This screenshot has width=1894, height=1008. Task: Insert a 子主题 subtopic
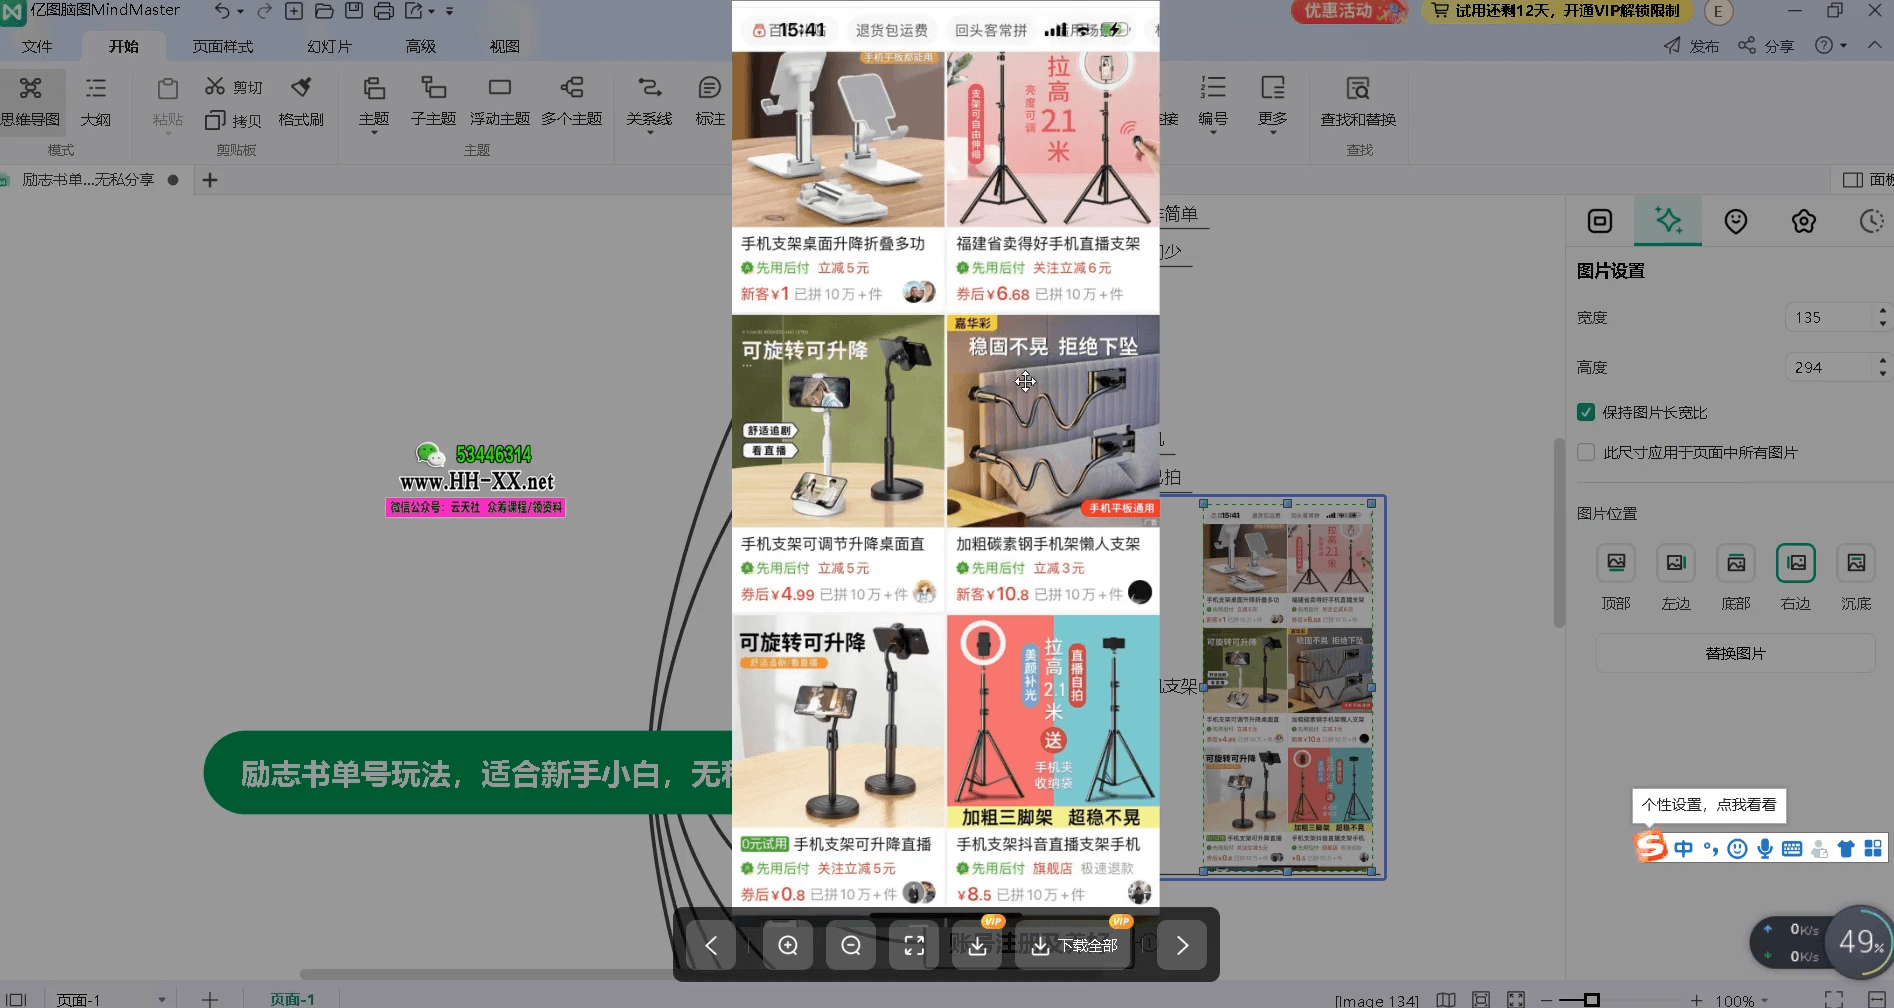click(433, 102)
